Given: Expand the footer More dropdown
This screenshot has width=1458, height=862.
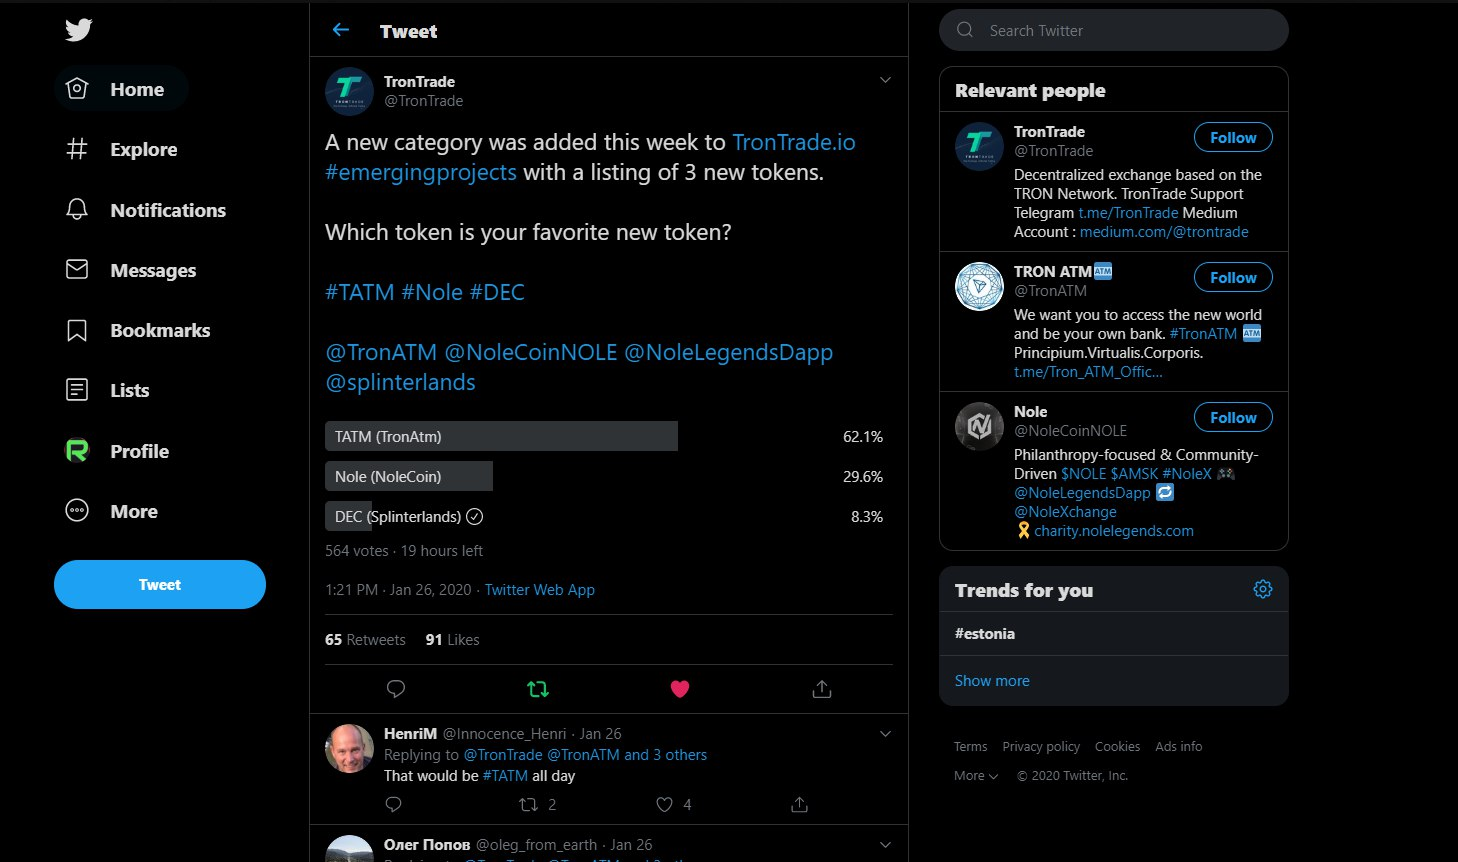Looking at the screenshot, I should pyautogui.click(x=976, y=776).
